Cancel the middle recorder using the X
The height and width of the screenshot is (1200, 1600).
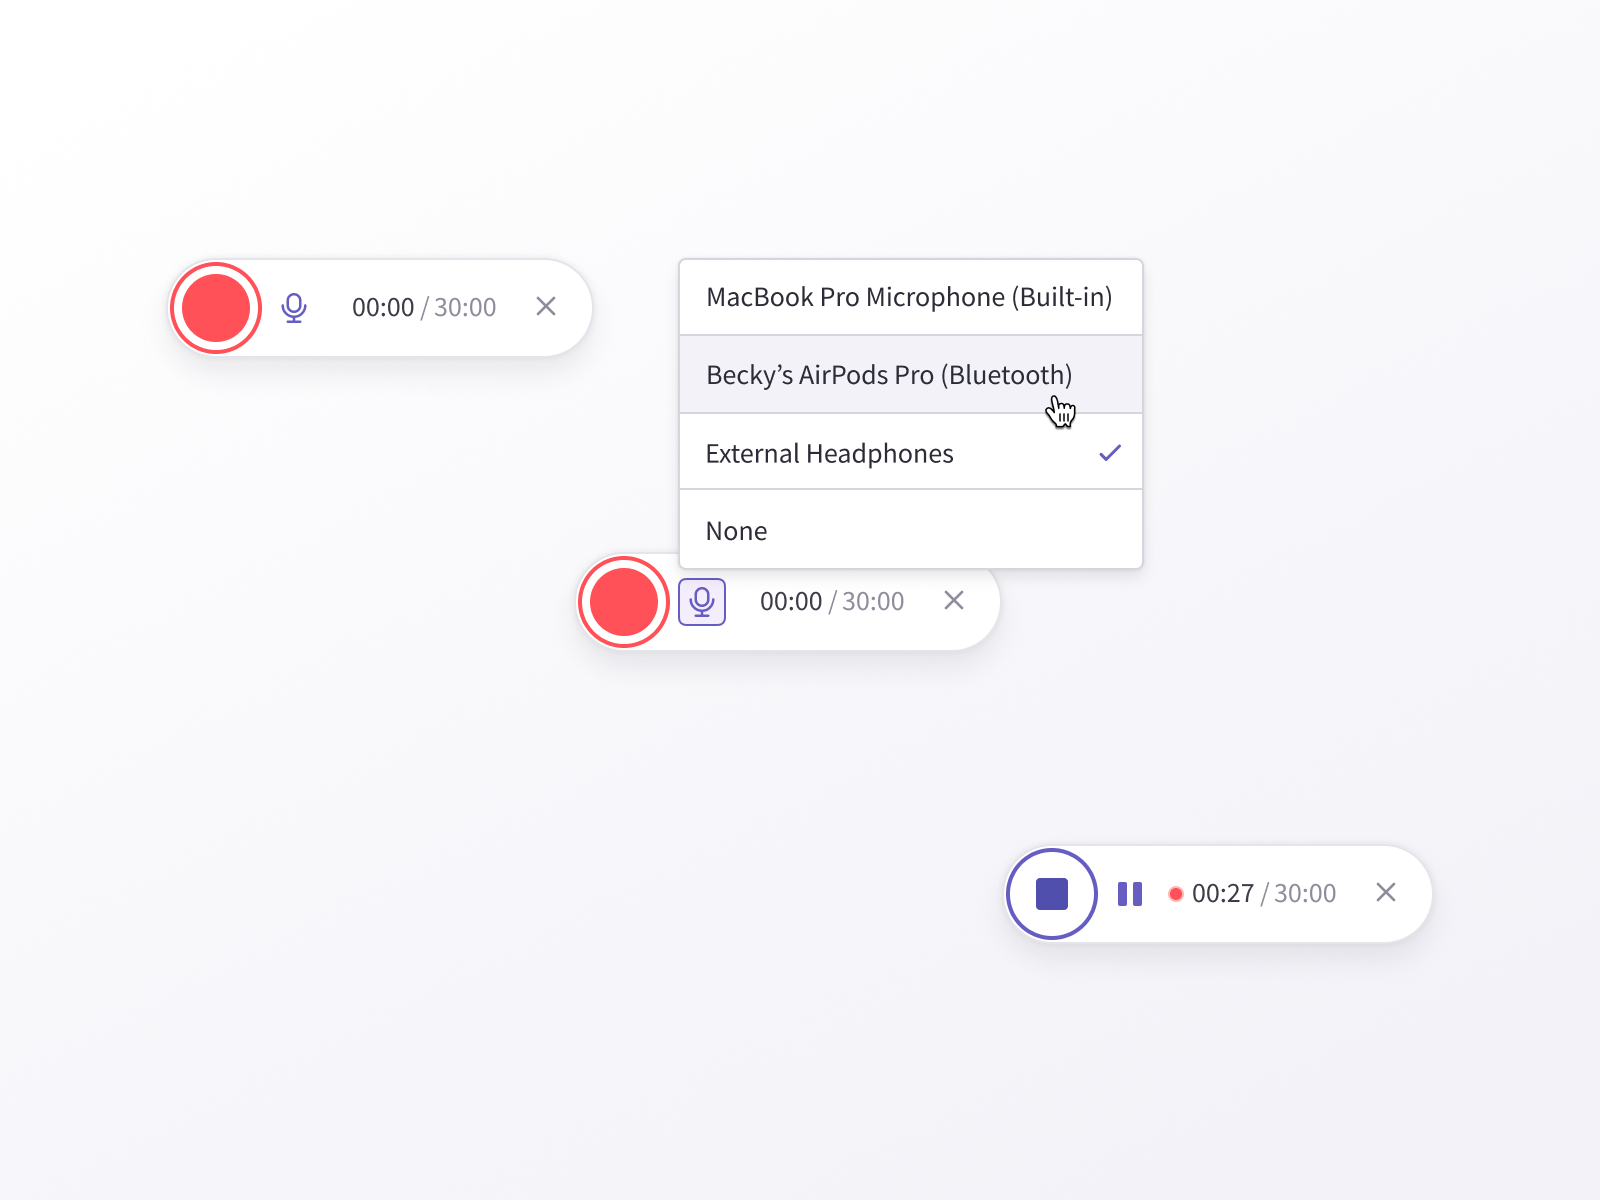click(954, 601)
